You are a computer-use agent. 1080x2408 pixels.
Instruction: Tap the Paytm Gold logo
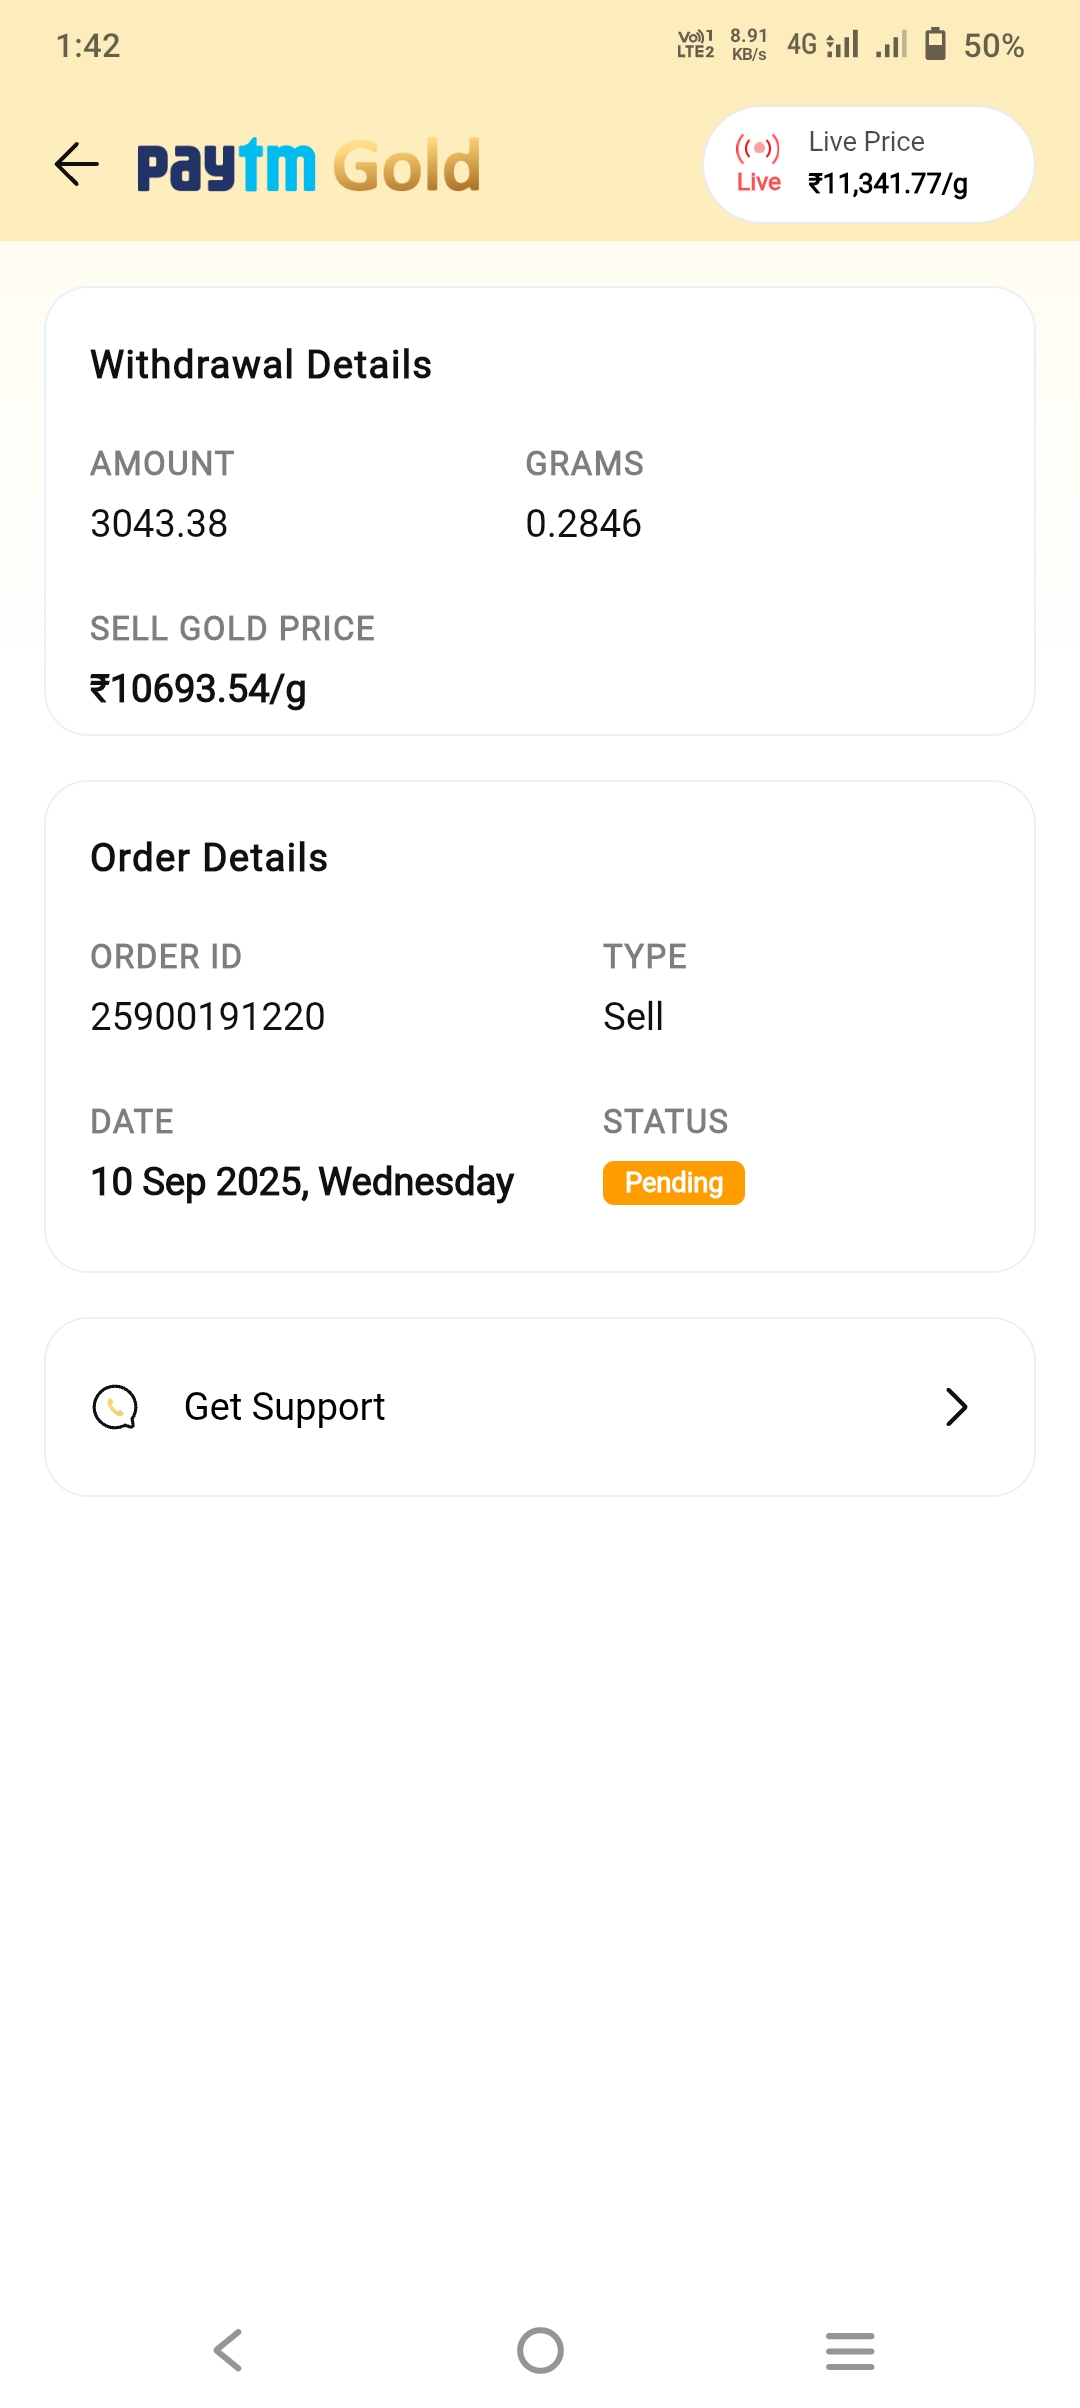pos(308,165)
